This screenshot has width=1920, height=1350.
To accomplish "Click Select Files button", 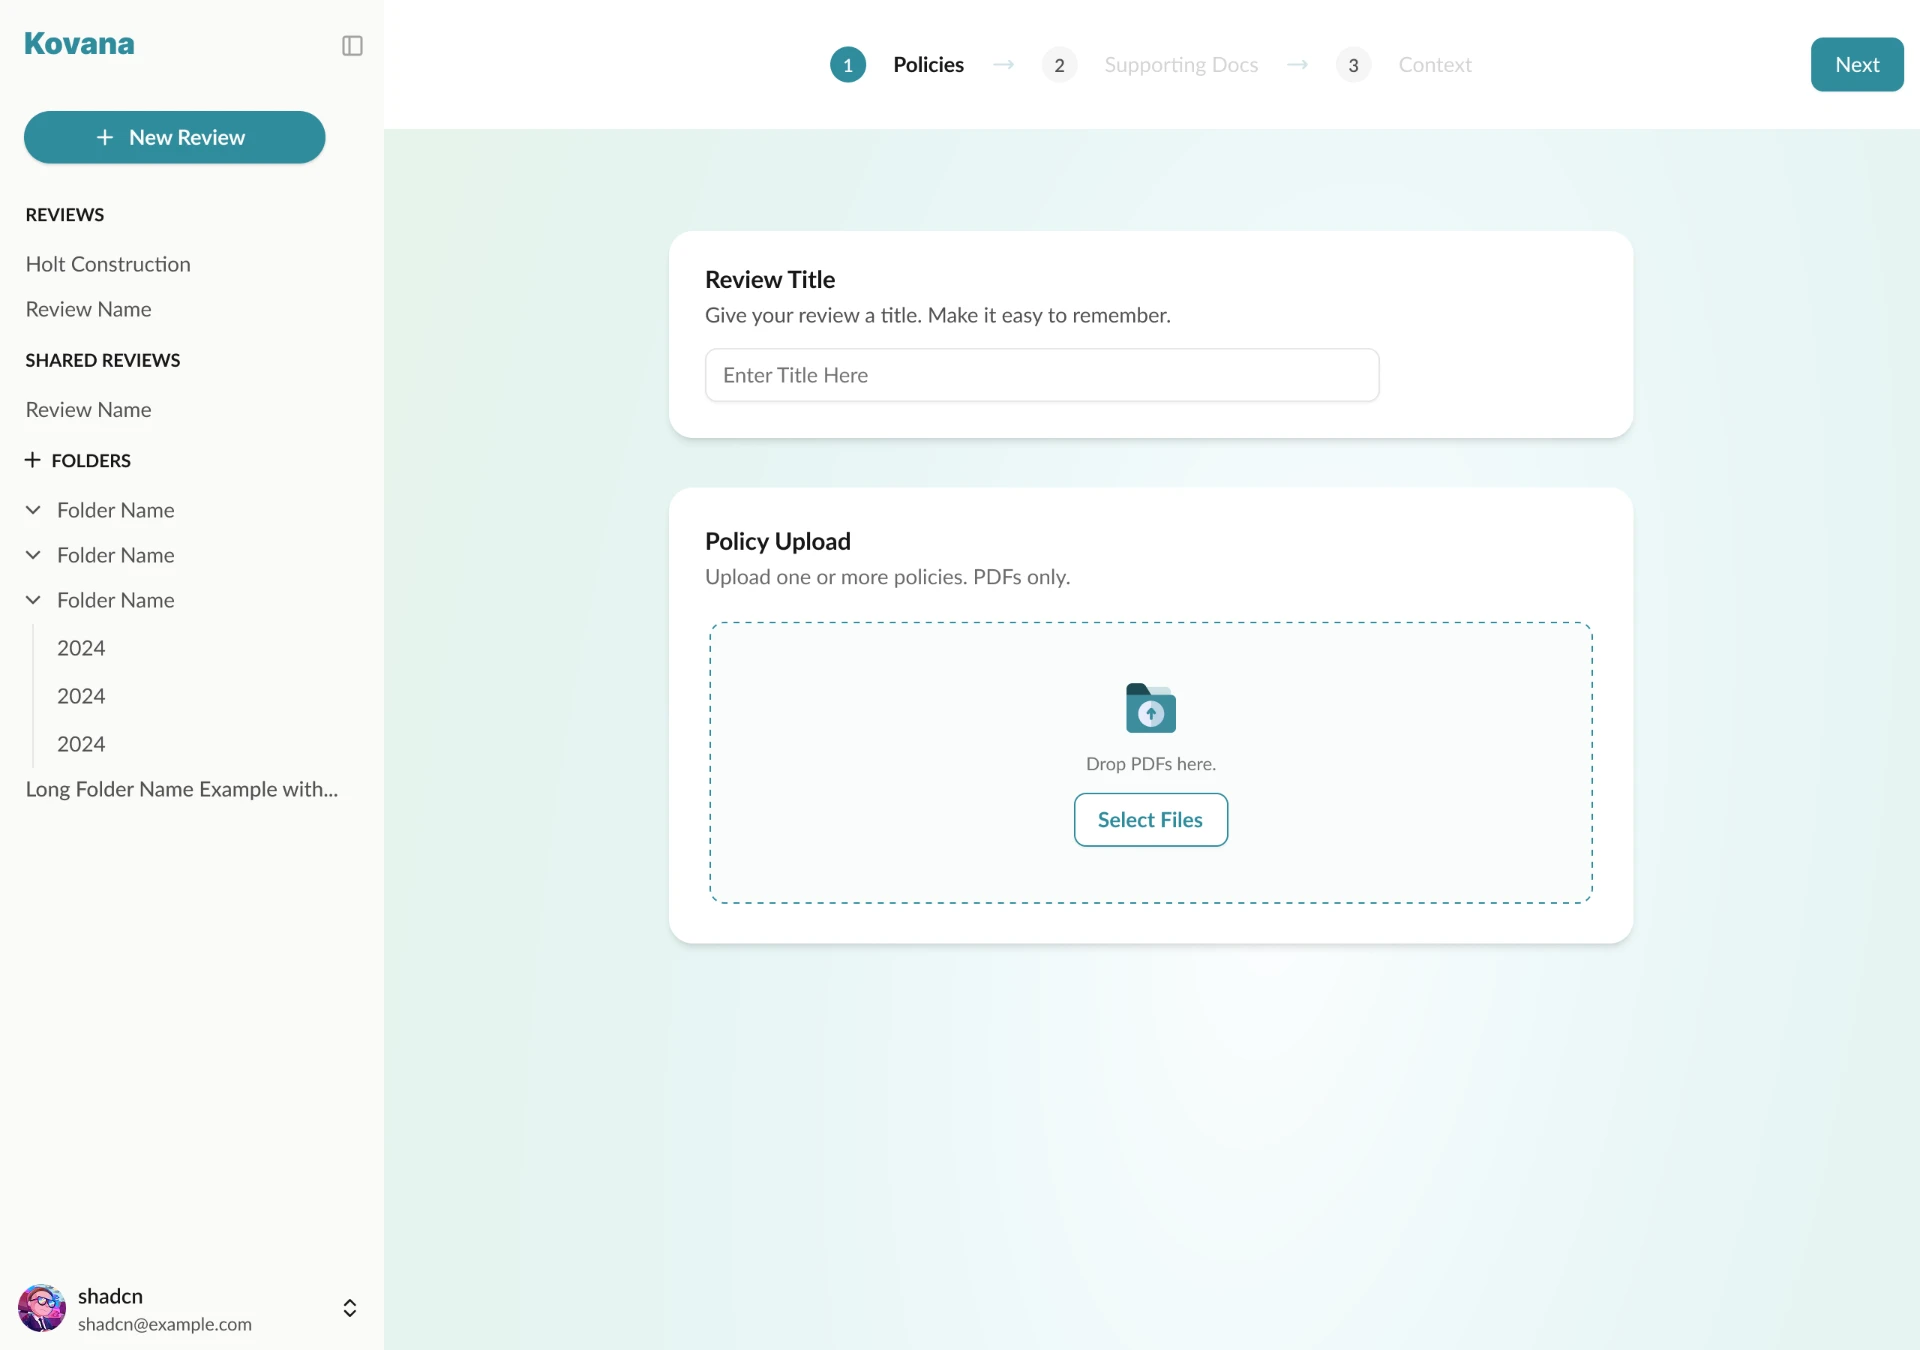I will pyautogui.click(x=1151, y=820).
